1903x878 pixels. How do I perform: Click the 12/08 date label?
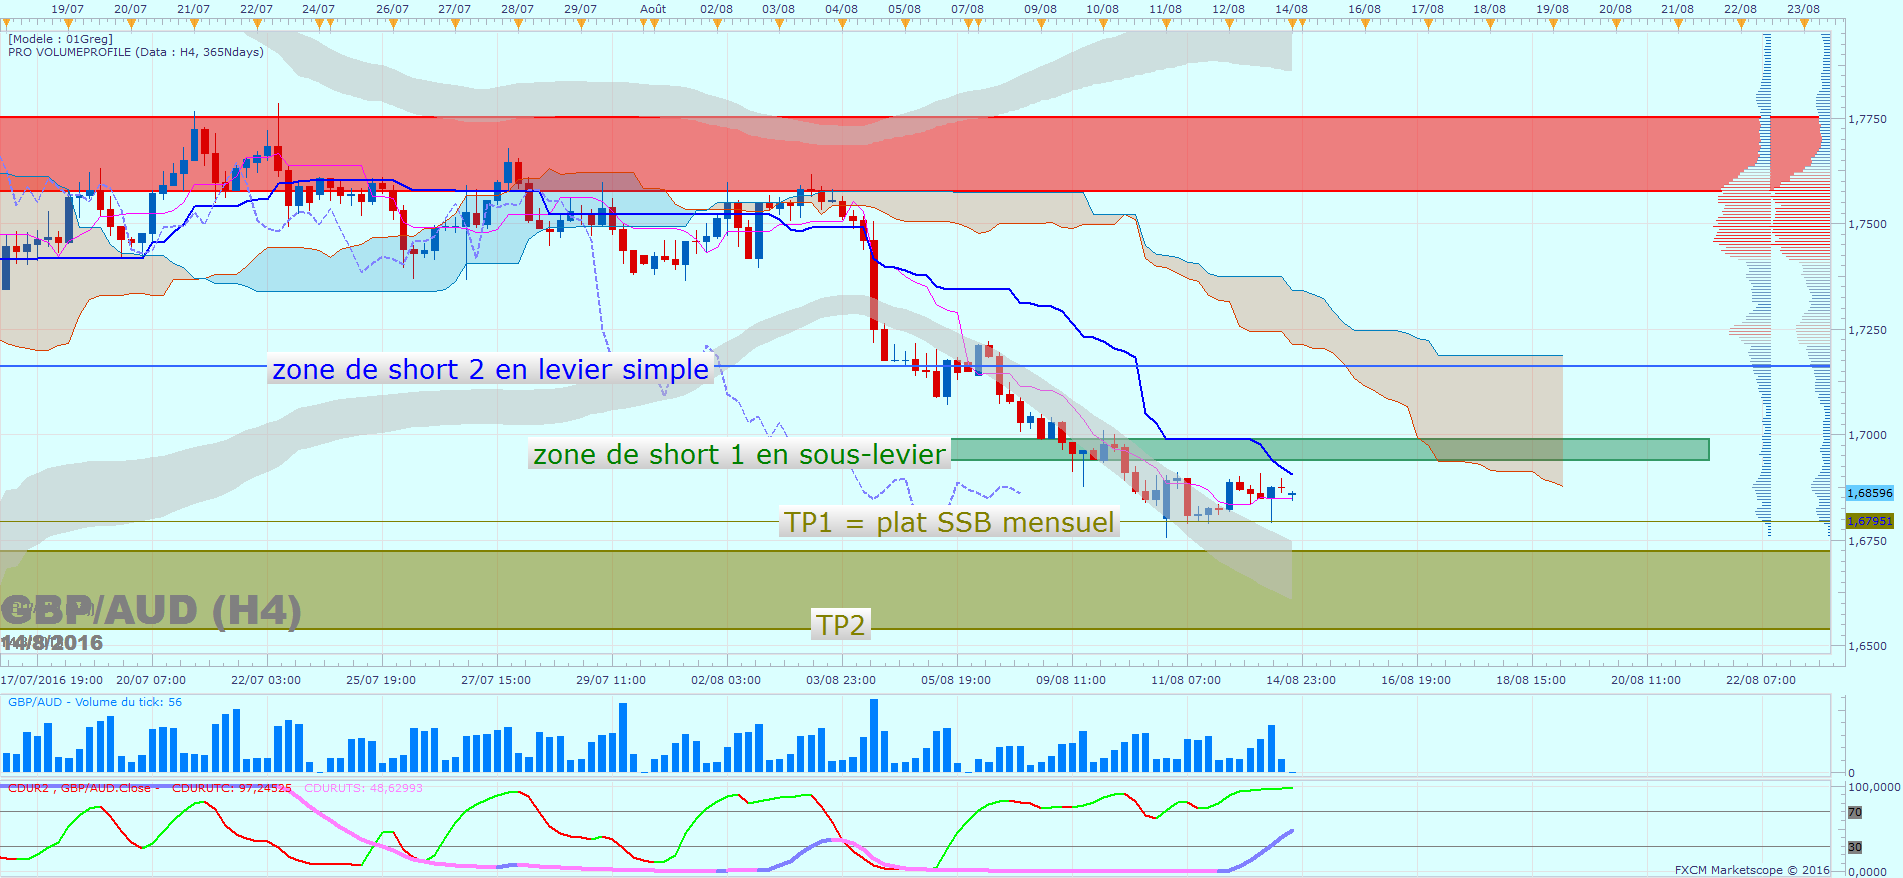(1229, 9)
